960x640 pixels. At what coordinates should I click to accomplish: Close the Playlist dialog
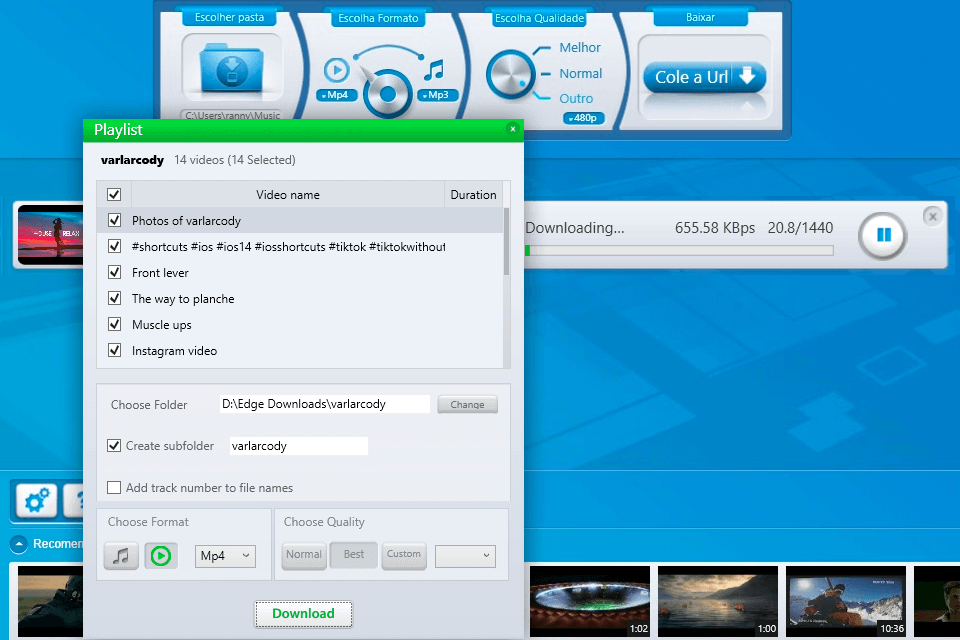pos(513,129)
